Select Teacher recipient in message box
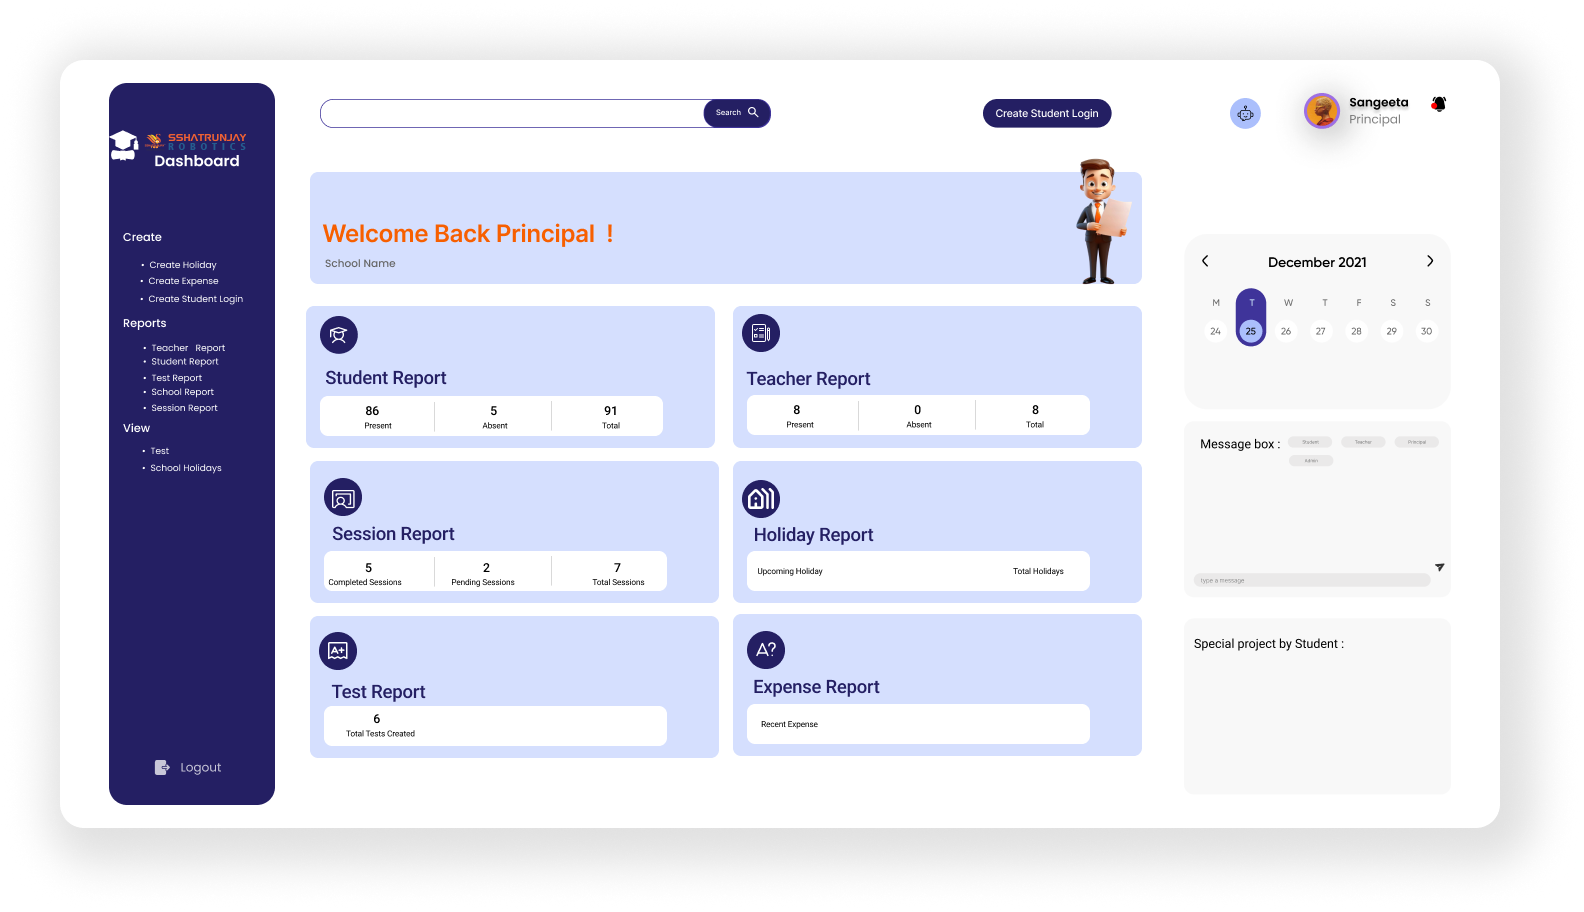The height and width of the screenshot is (912, 1584). point(1363,442)
